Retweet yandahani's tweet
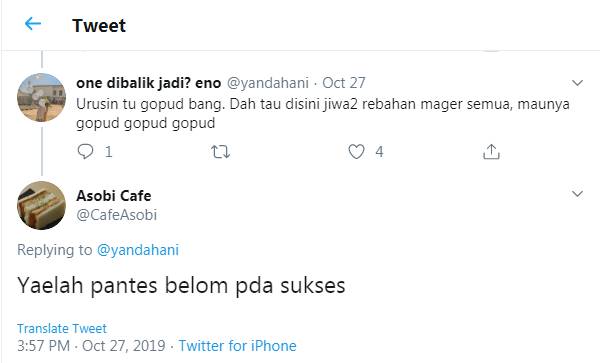Viewport: 600px width, 363px height. point(220,152)
